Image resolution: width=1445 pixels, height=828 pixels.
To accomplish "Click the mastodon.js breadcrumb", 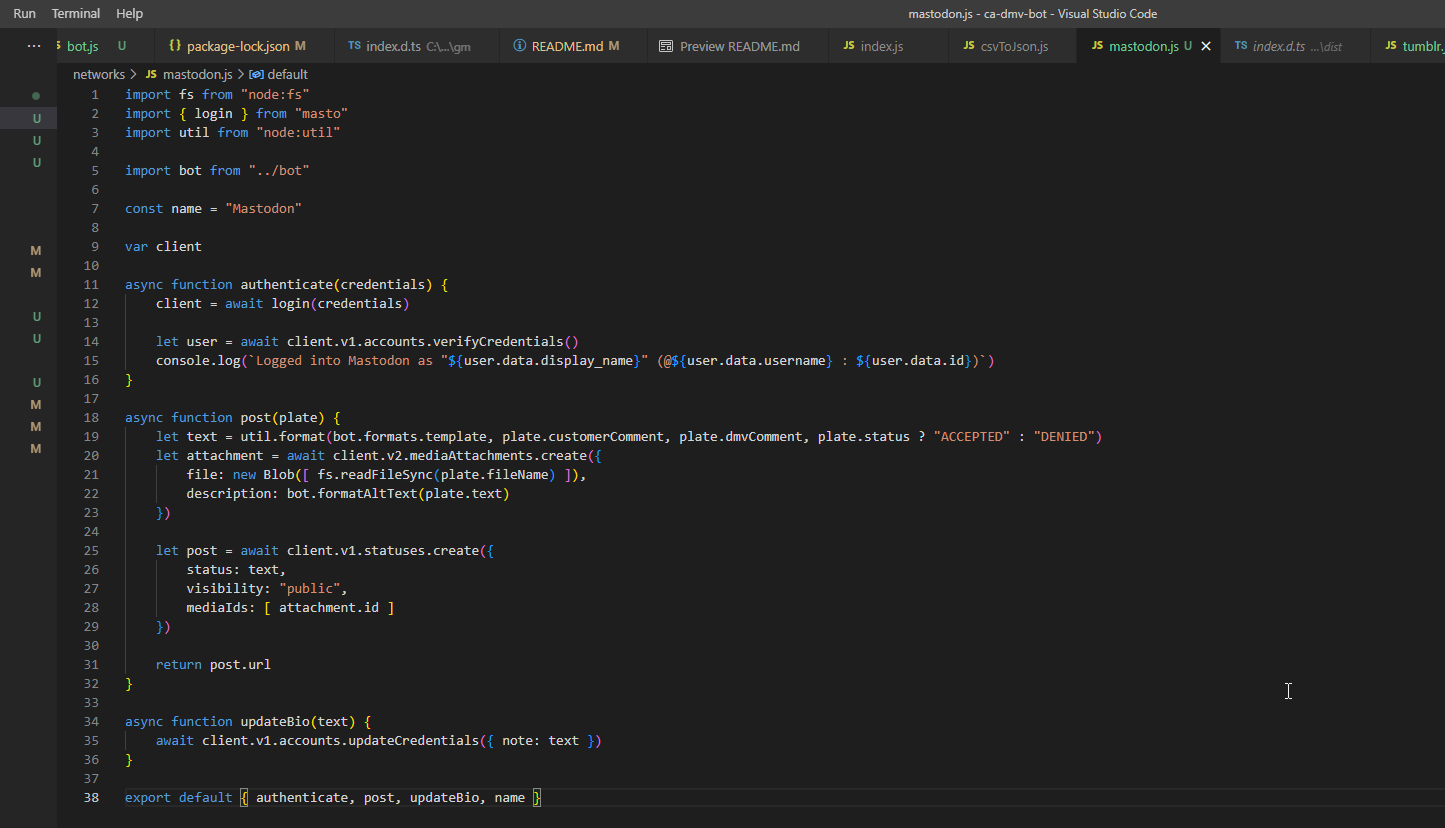I will pos(197,74).
